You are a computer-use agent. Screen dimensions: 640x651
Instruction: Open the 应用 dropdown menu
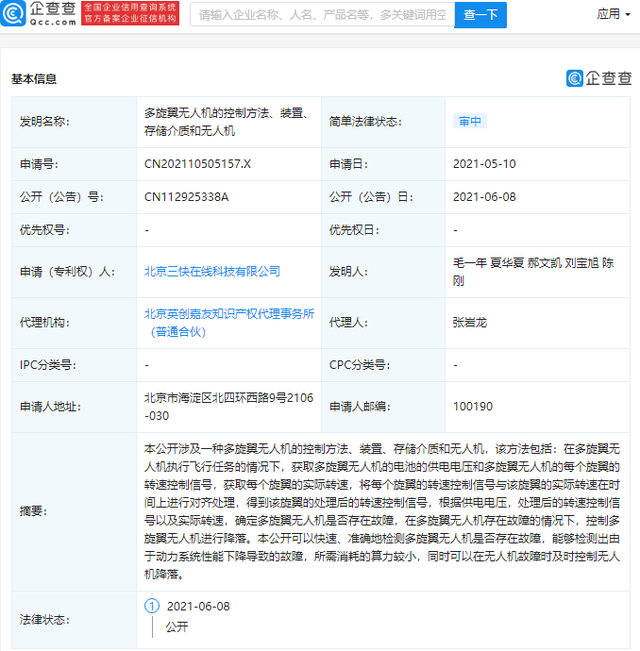613,14
